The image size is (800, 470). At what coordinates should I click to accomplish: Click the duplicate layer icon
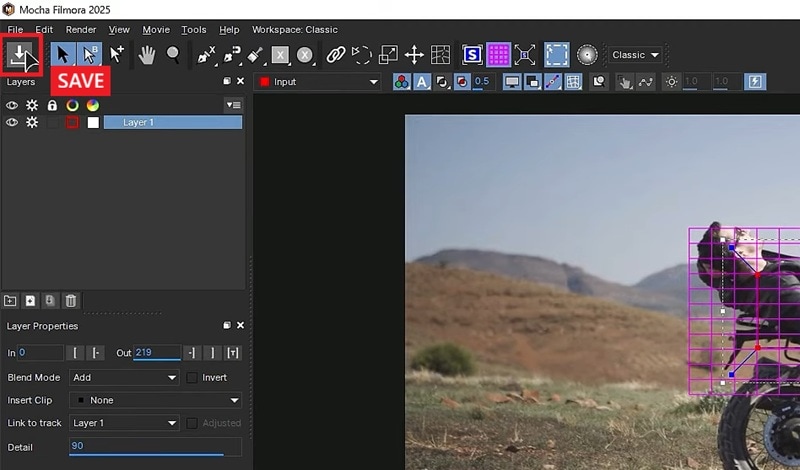click(x=50, y=301)
